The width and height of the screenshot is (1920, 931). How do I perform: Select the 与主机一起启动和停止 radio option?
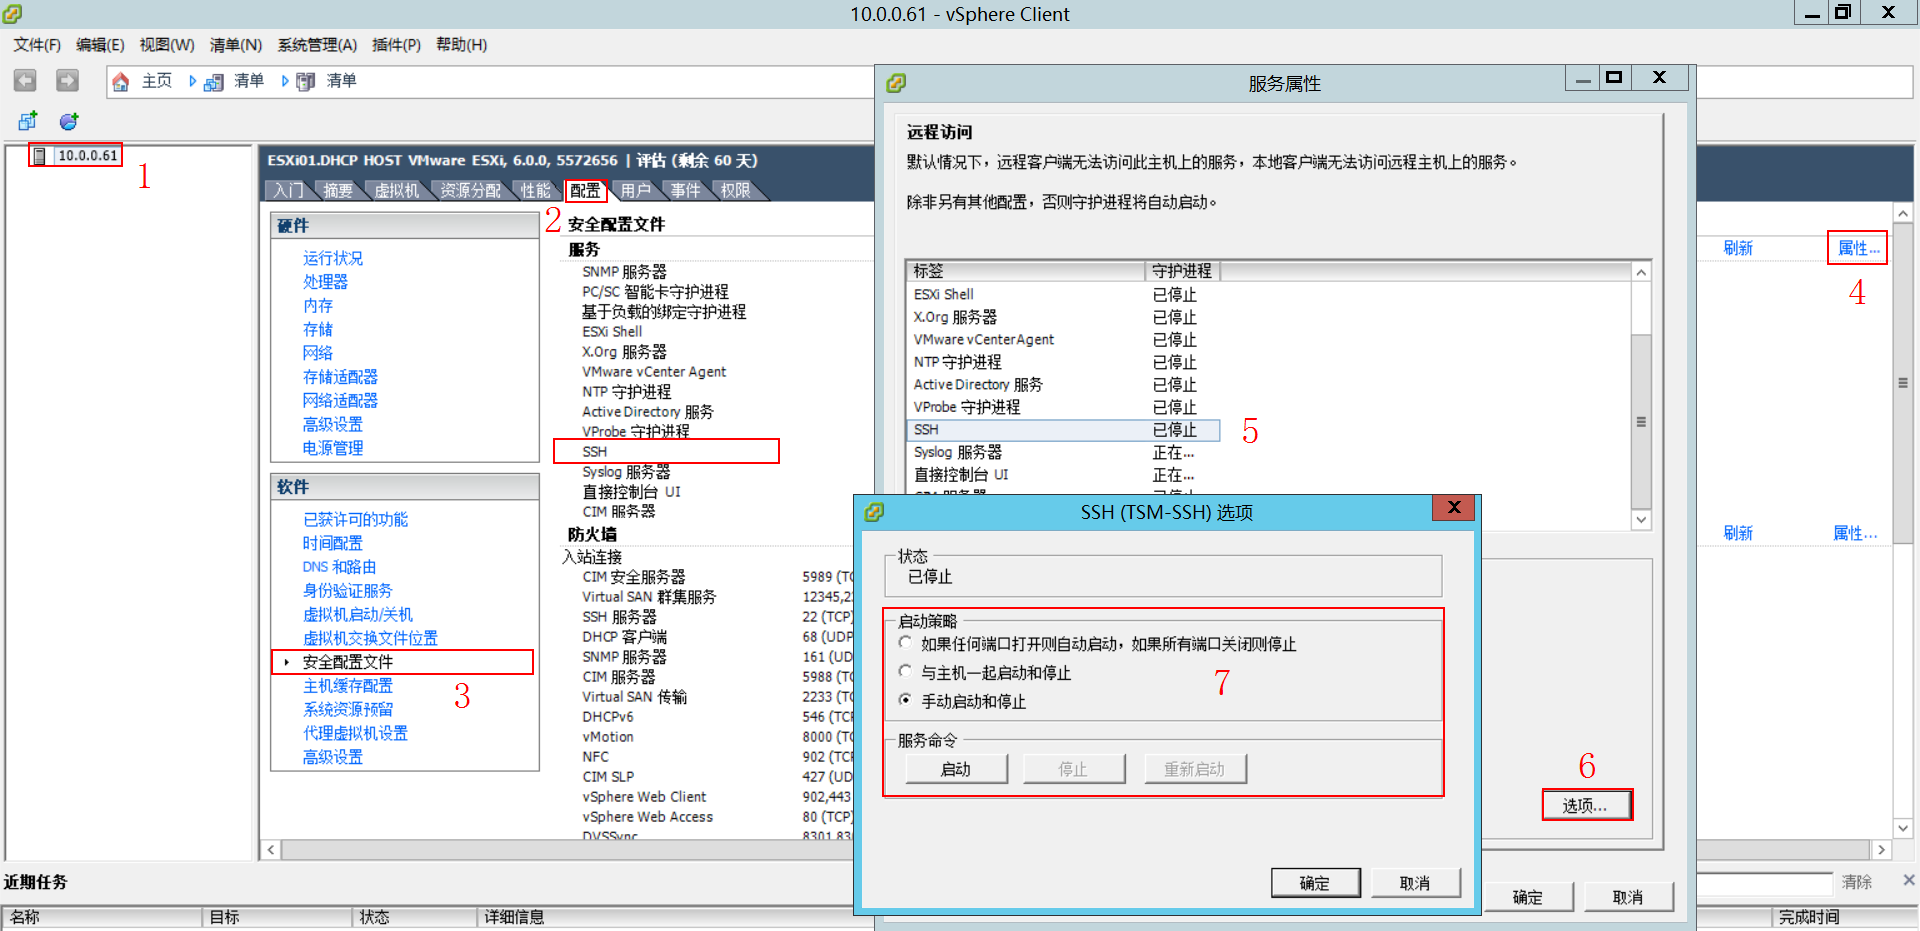905,672
